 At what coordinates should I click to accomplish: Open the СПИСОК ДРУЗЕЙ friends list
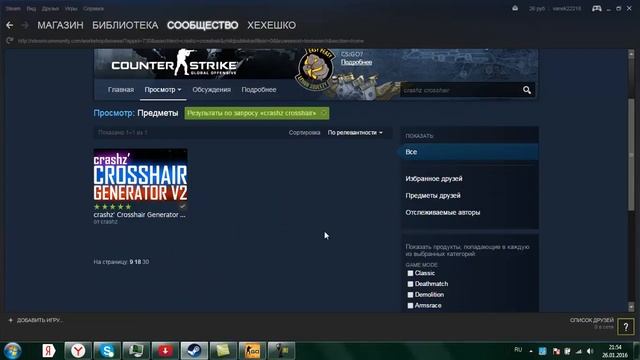pyautogui.click(x=592, y=320)
